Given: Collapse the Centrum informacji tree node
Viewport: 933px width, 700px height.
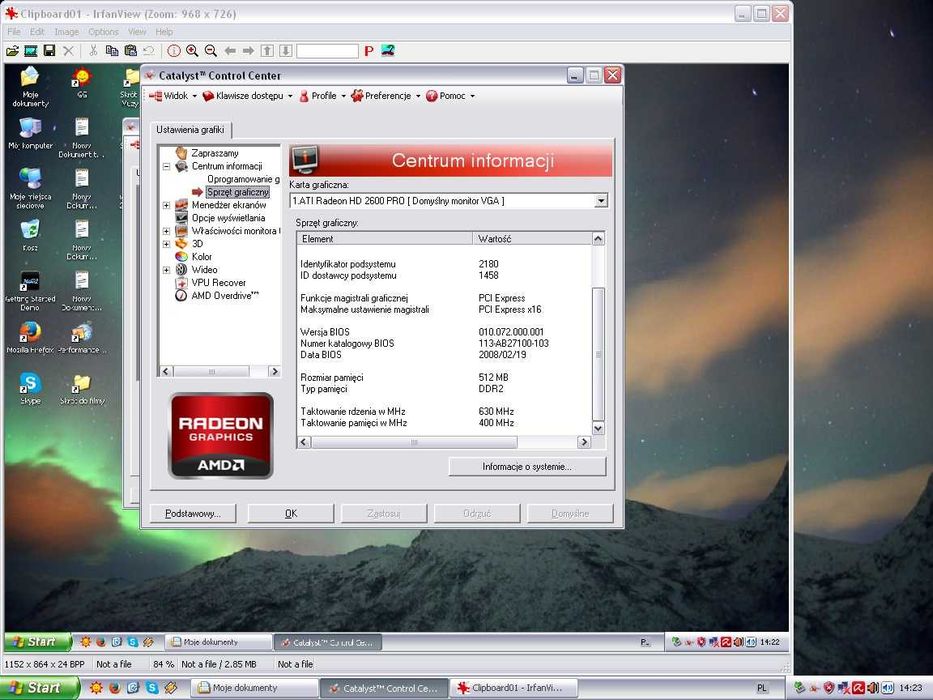Looking at the screenshot, I should 167,167.
